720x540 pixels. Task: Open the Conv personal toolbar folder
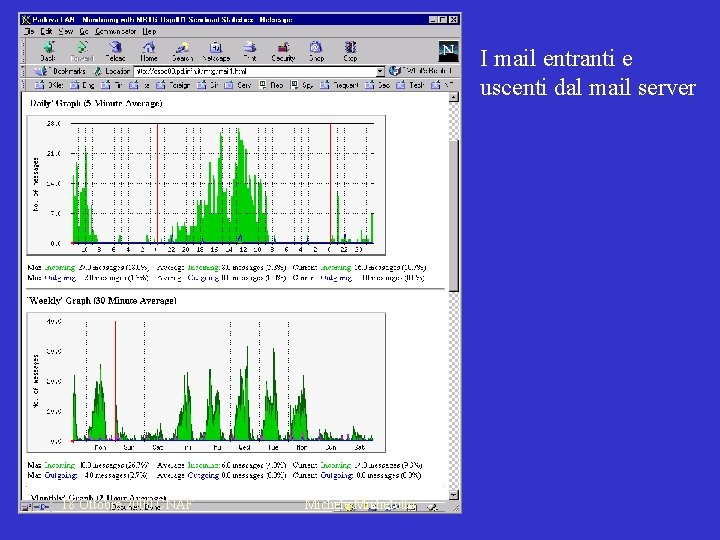click(x=238, y=85)
